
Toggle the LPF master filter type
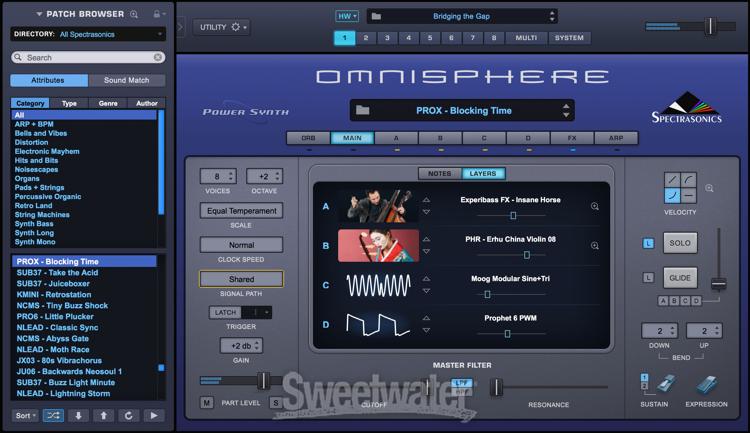462,383
